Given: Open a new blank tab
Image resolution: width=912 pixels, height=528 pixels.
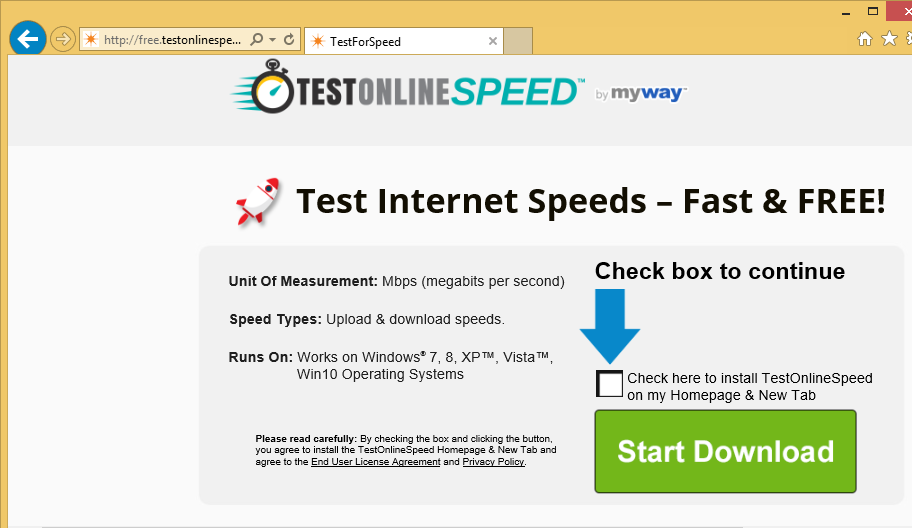Looking at the screenshot, I should (x=517, y=41).
